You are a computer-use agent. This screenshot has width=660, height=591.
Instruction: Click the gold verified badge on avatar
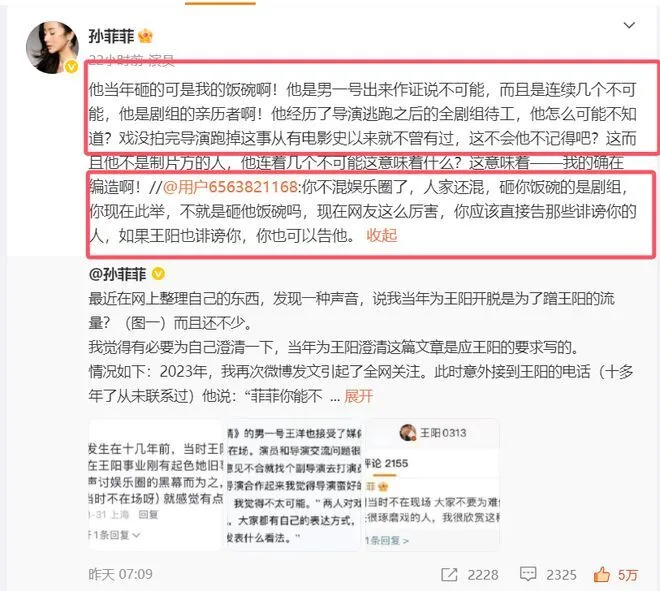coord(72,66)
